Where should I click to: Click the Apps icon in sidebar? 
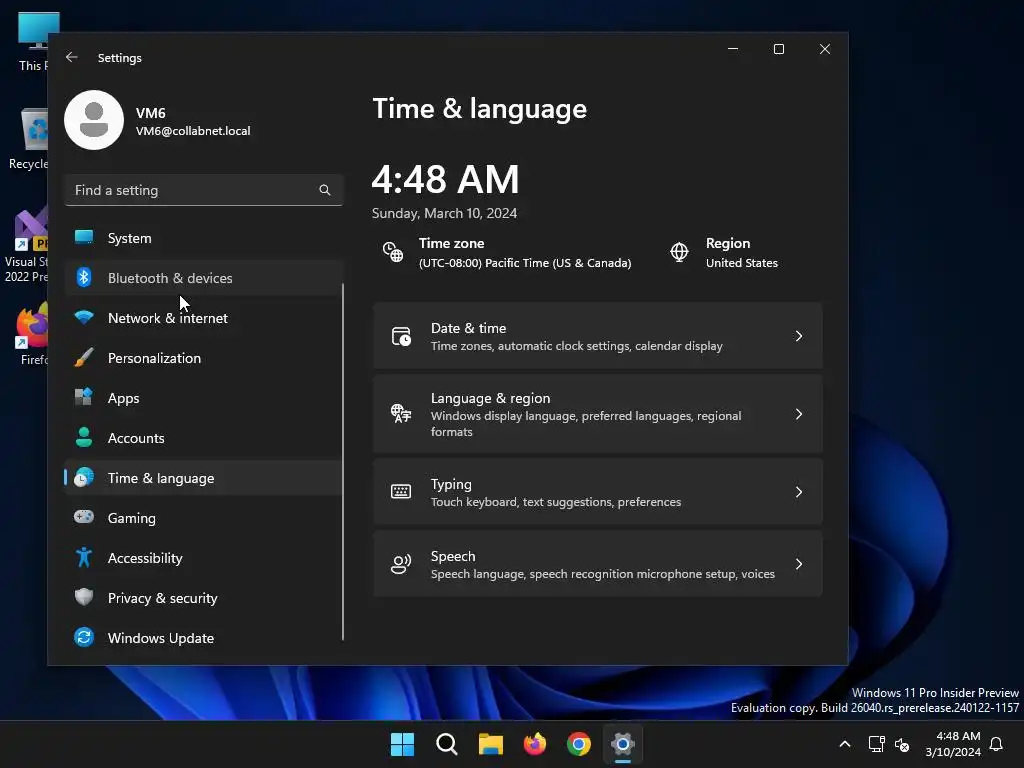click(x=84, y=397)
